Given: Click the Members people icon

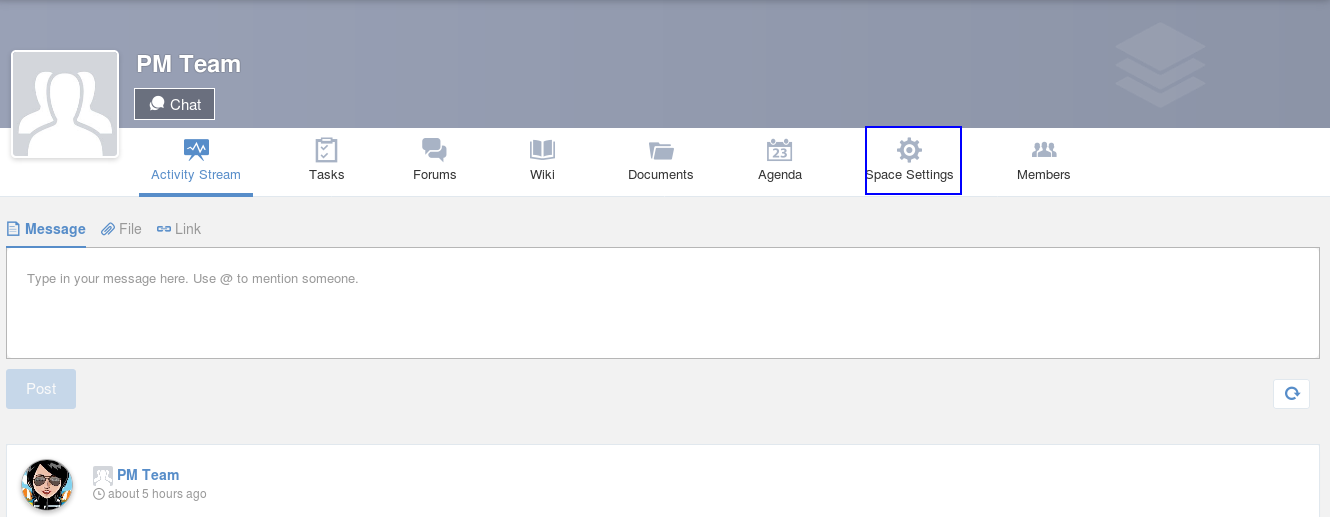Looking at the screenshot, I should click(1044, 150).
